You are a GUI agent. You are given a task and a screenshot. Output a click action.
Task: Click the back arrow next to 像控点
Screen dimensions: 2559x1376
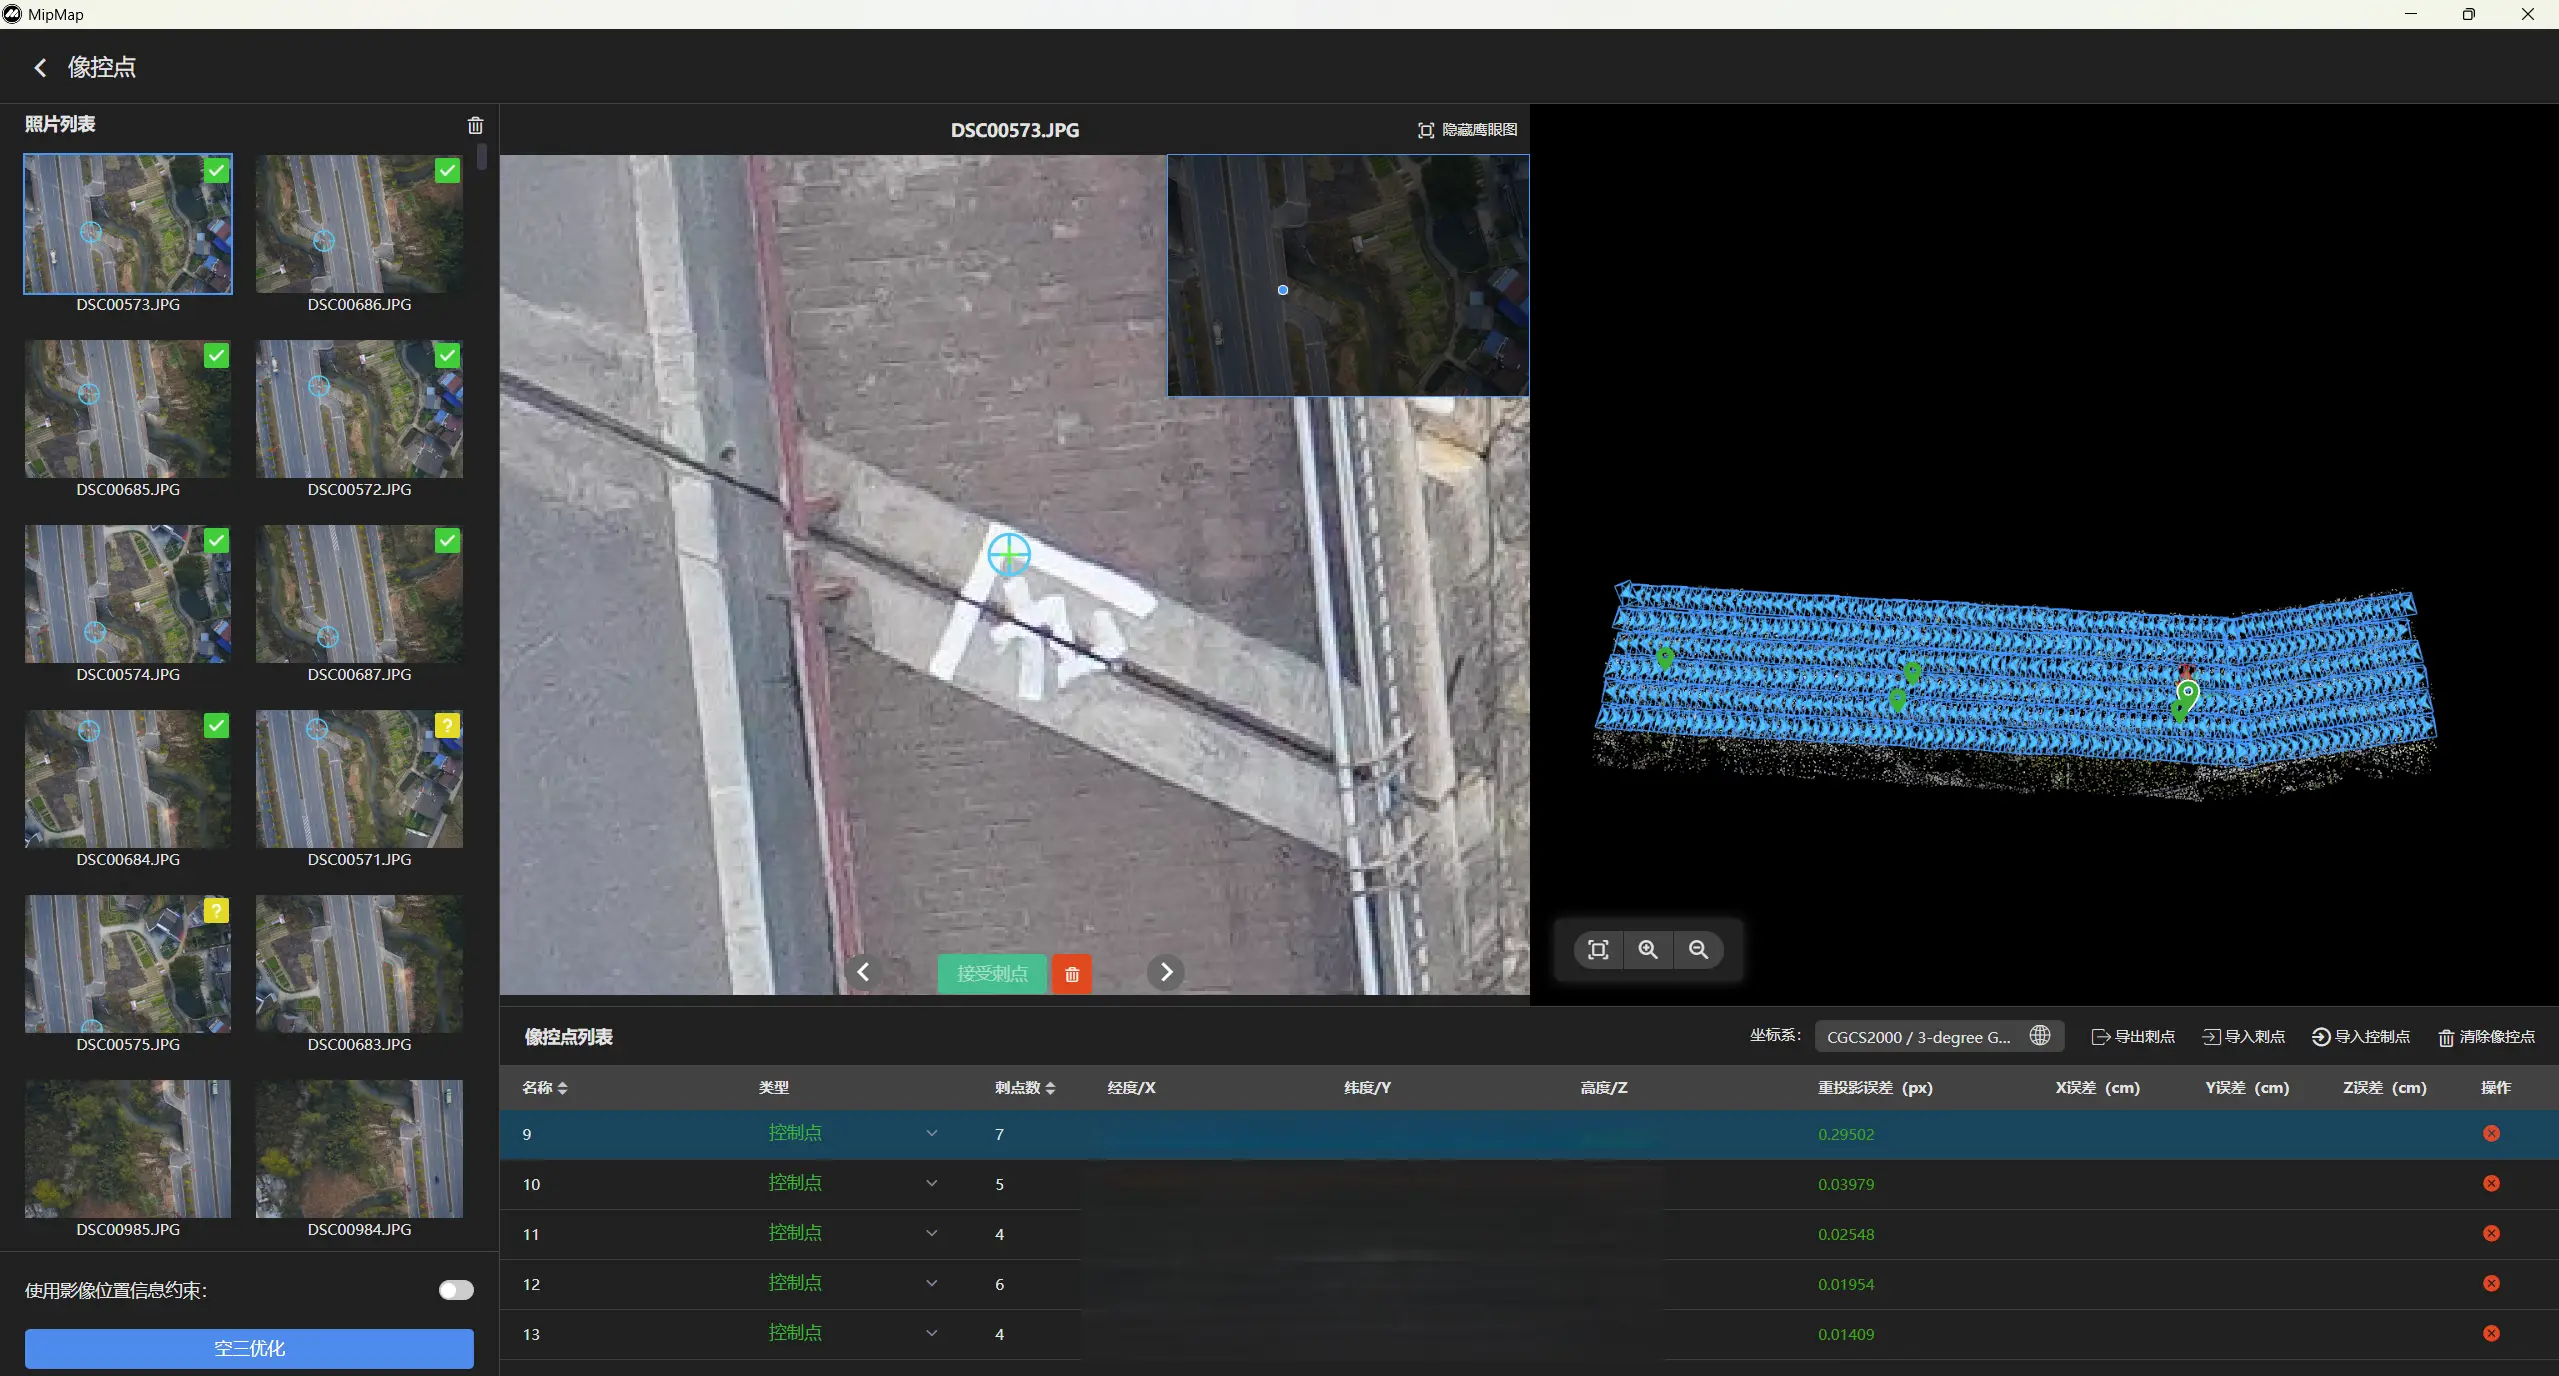coord(40,67)
